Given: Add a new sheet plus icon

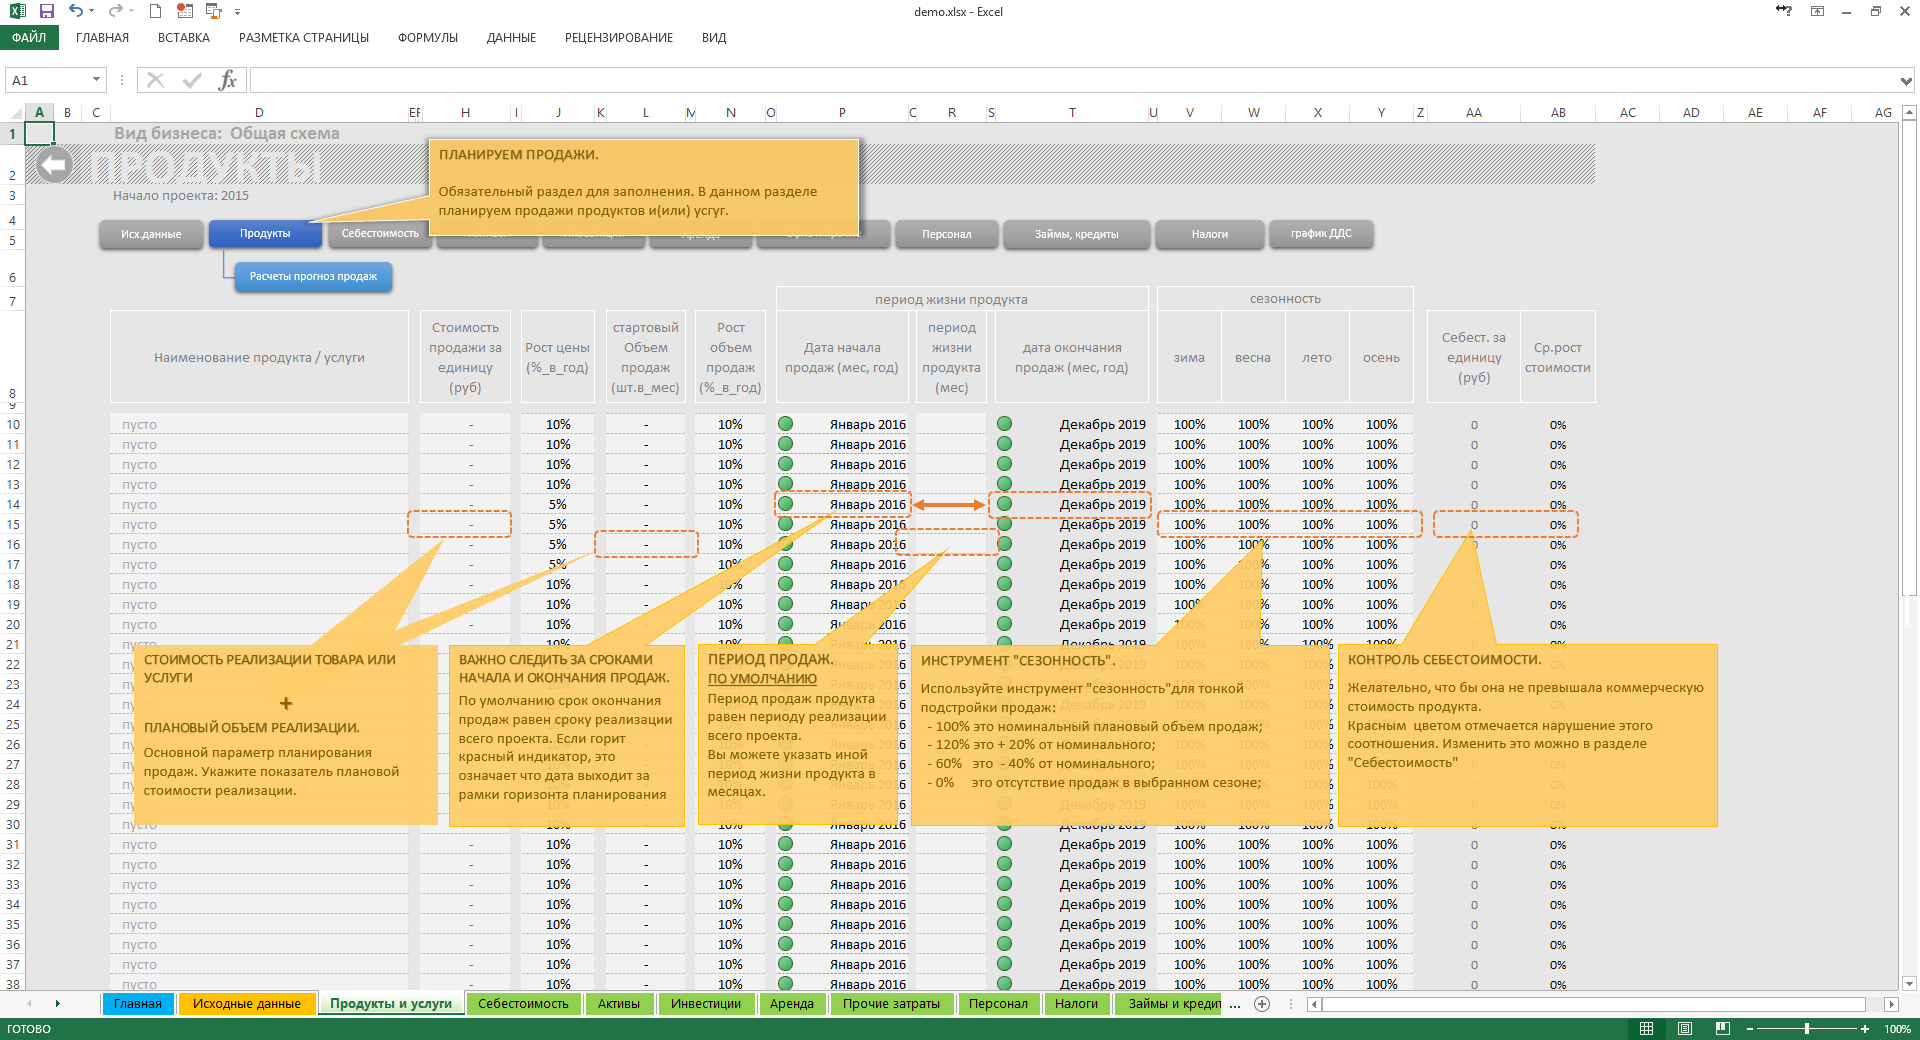Looking at the screenshot, I should 1262,1004.
